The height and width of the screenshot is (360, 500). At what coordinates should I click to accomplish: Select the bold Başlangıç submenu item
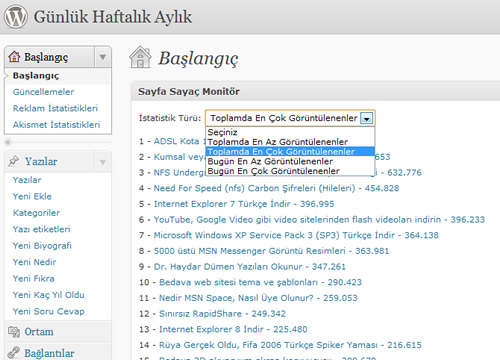(x=36, y=76)
